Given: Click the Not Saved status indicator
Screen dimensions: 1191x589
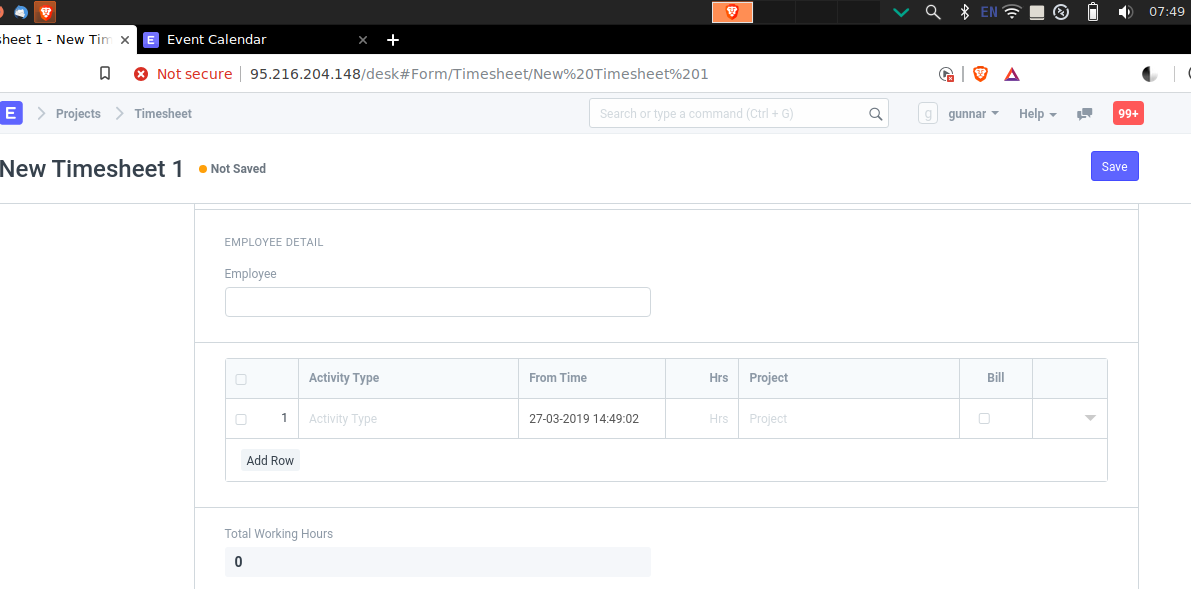Looking at the screenshot, I should tap(232, 169).
